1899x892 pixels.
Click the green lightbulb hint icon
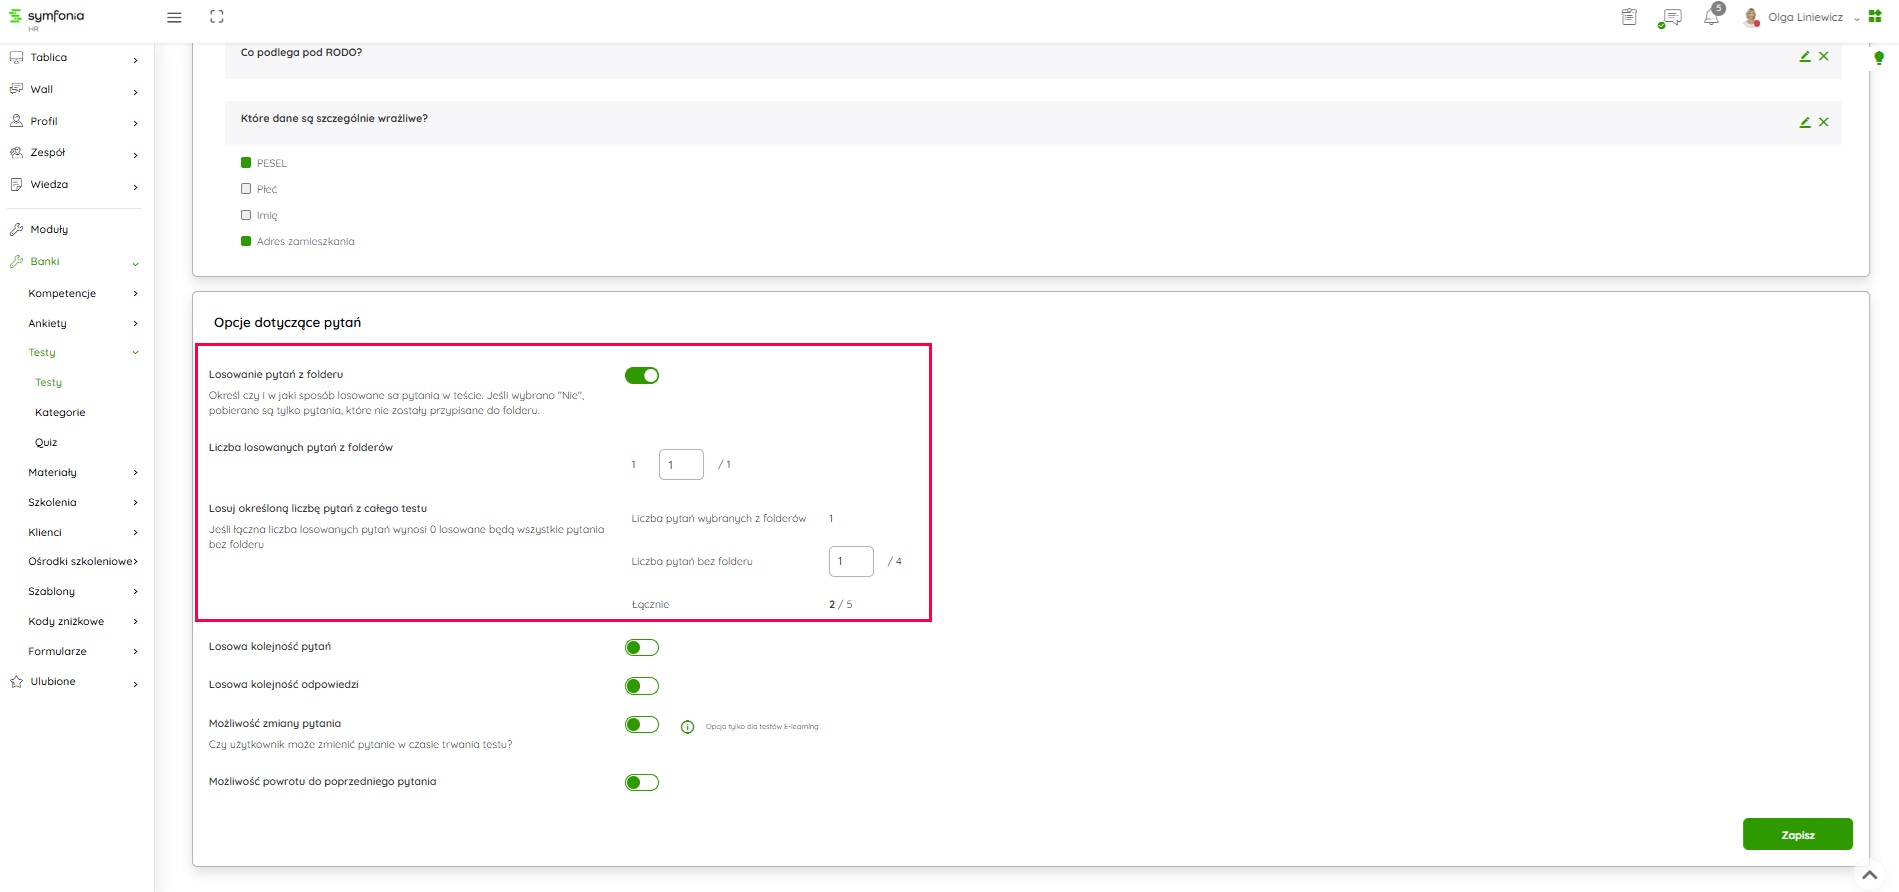click(1879, 58)
